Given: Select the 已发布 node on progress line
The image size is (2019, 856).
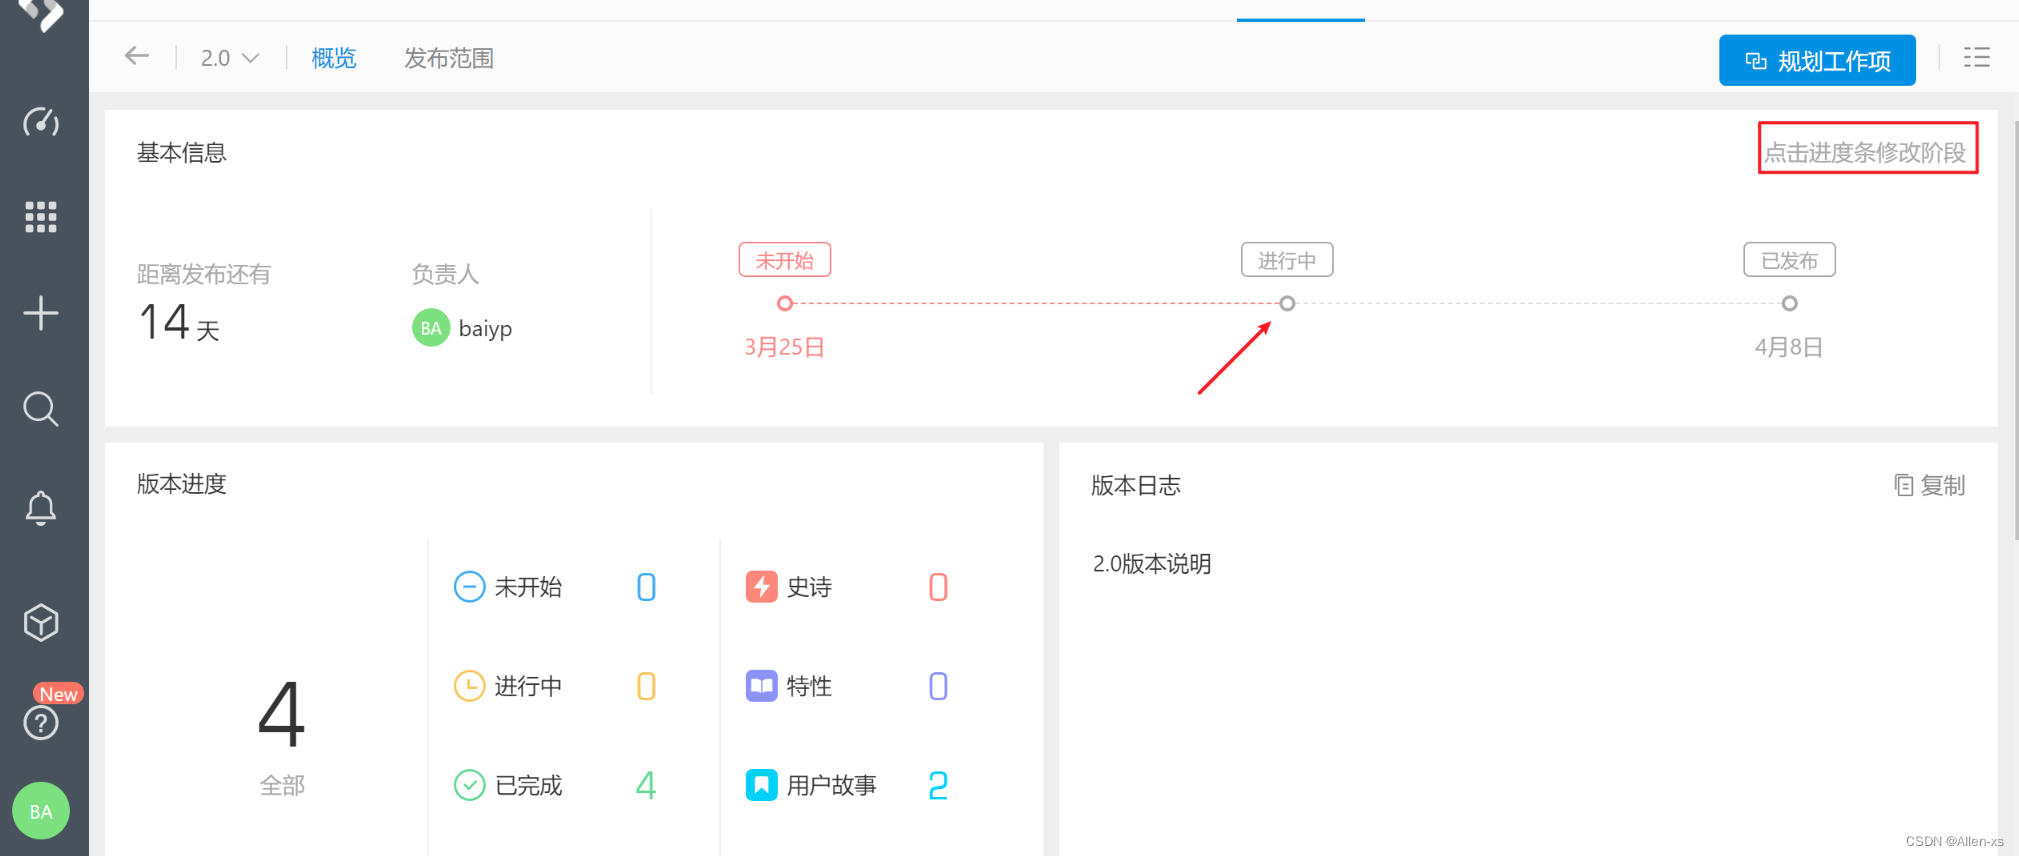Looking at the screenshot, I should tap(1789, 303).
